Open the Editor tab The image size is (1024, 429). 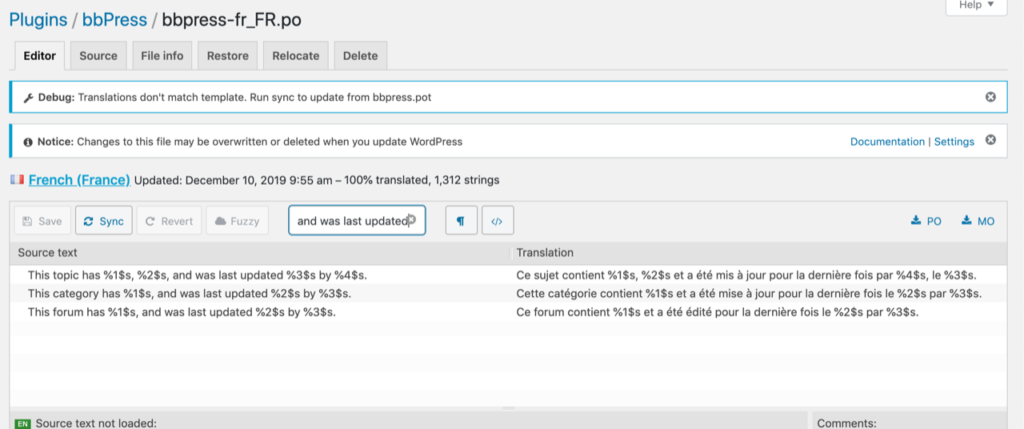coord(40,56)
